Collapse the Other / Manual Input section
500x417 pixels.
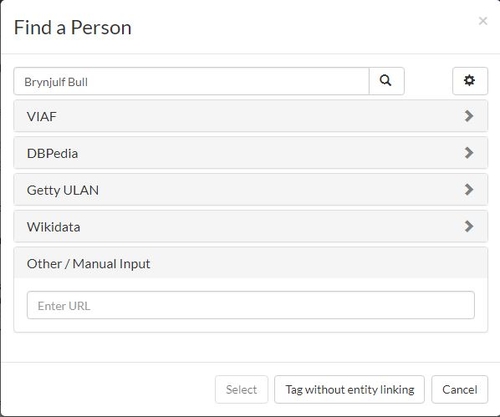250,263
